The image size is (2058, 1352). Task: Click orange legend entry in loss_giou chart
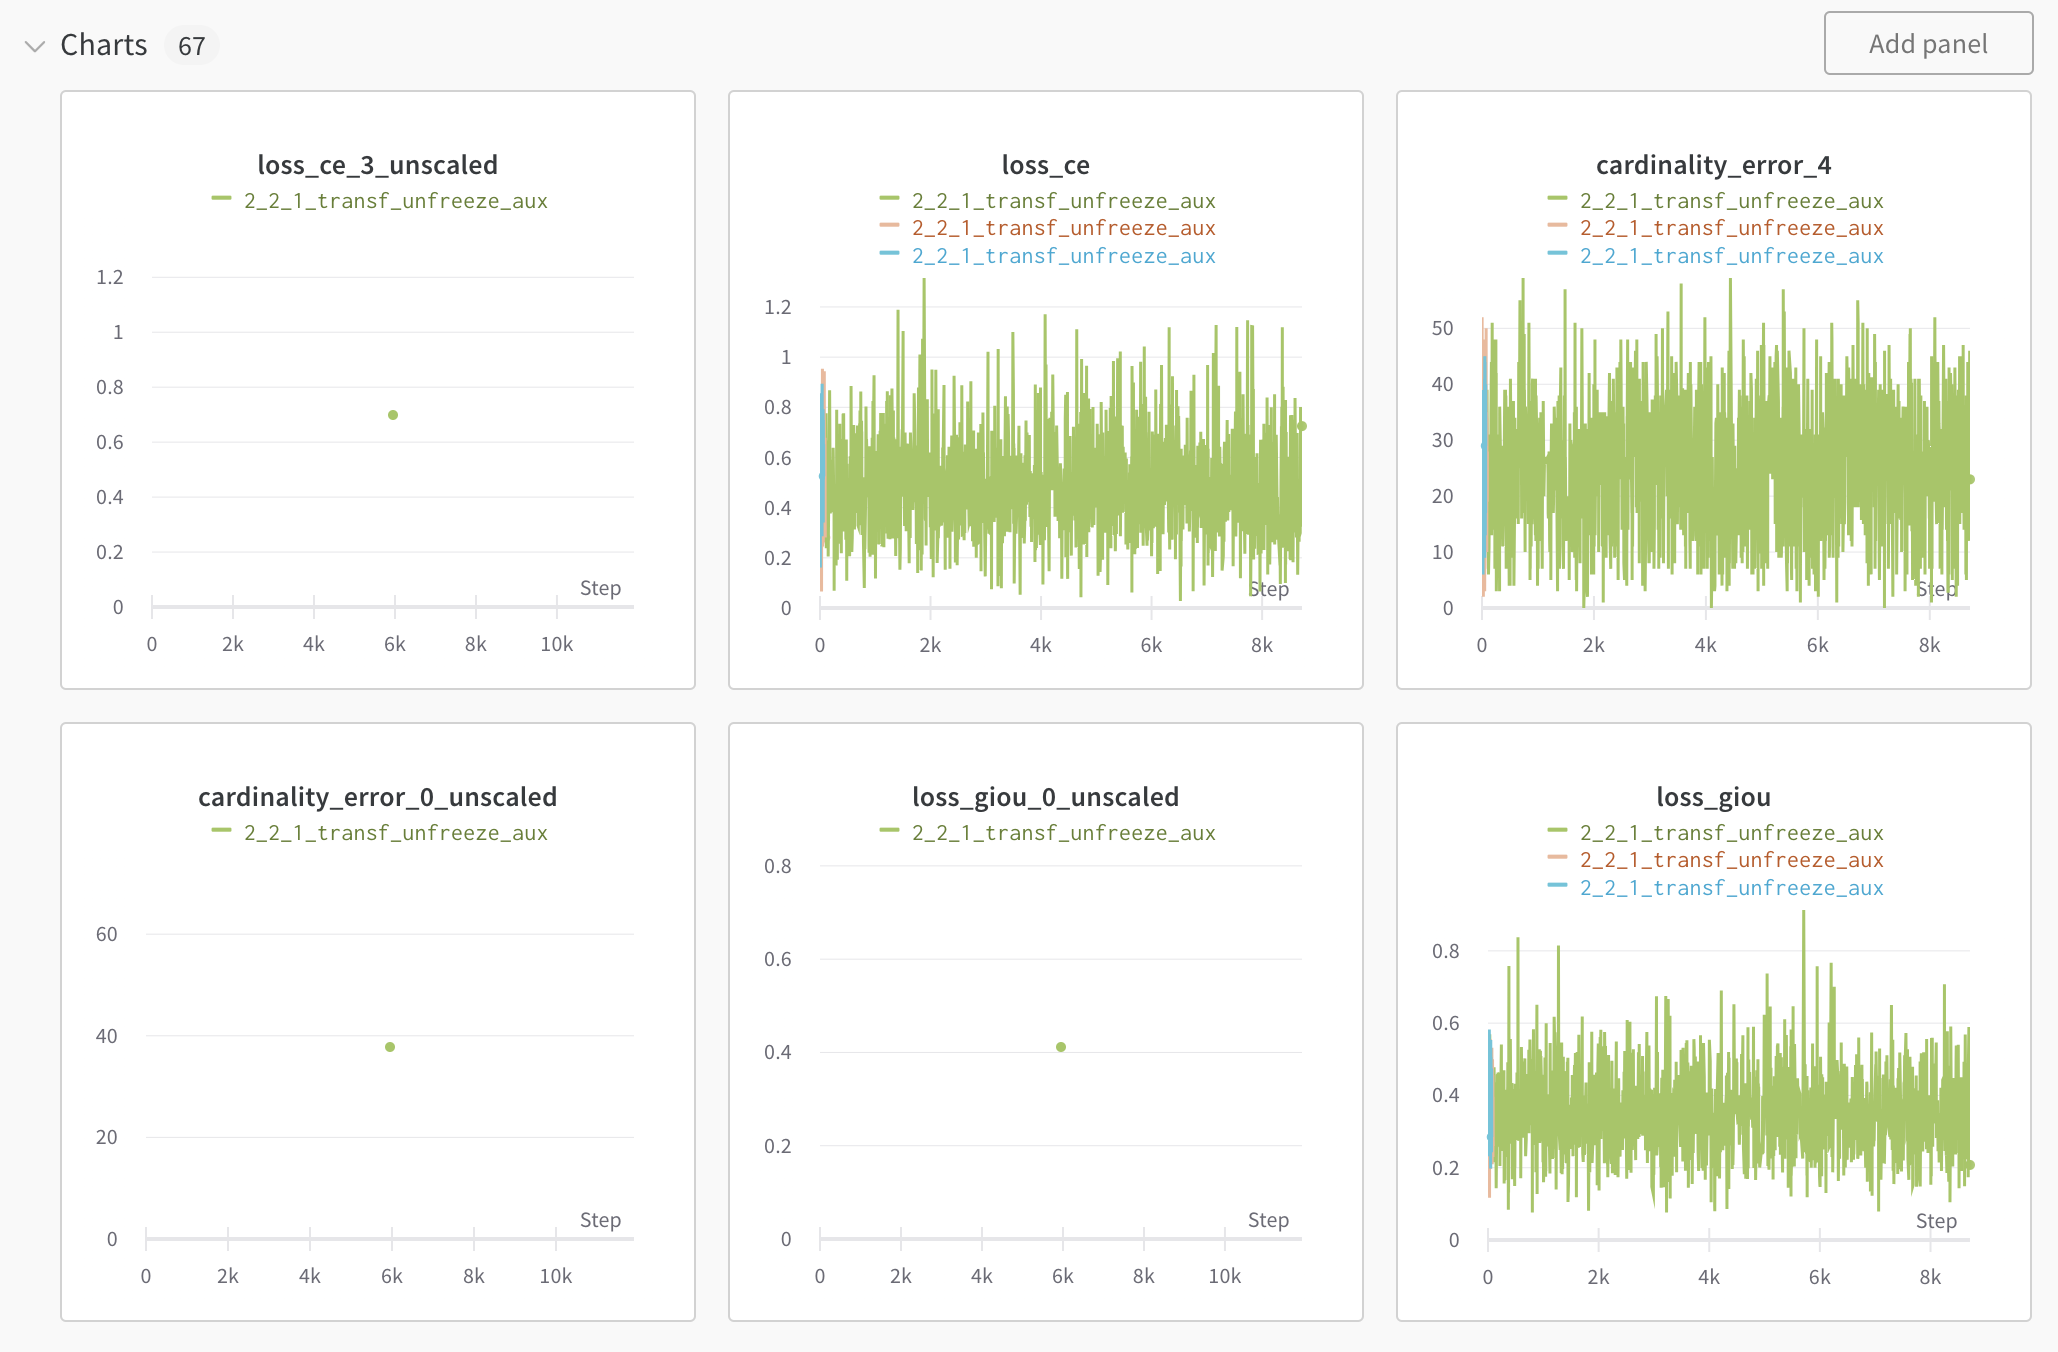coord(1731,860)
